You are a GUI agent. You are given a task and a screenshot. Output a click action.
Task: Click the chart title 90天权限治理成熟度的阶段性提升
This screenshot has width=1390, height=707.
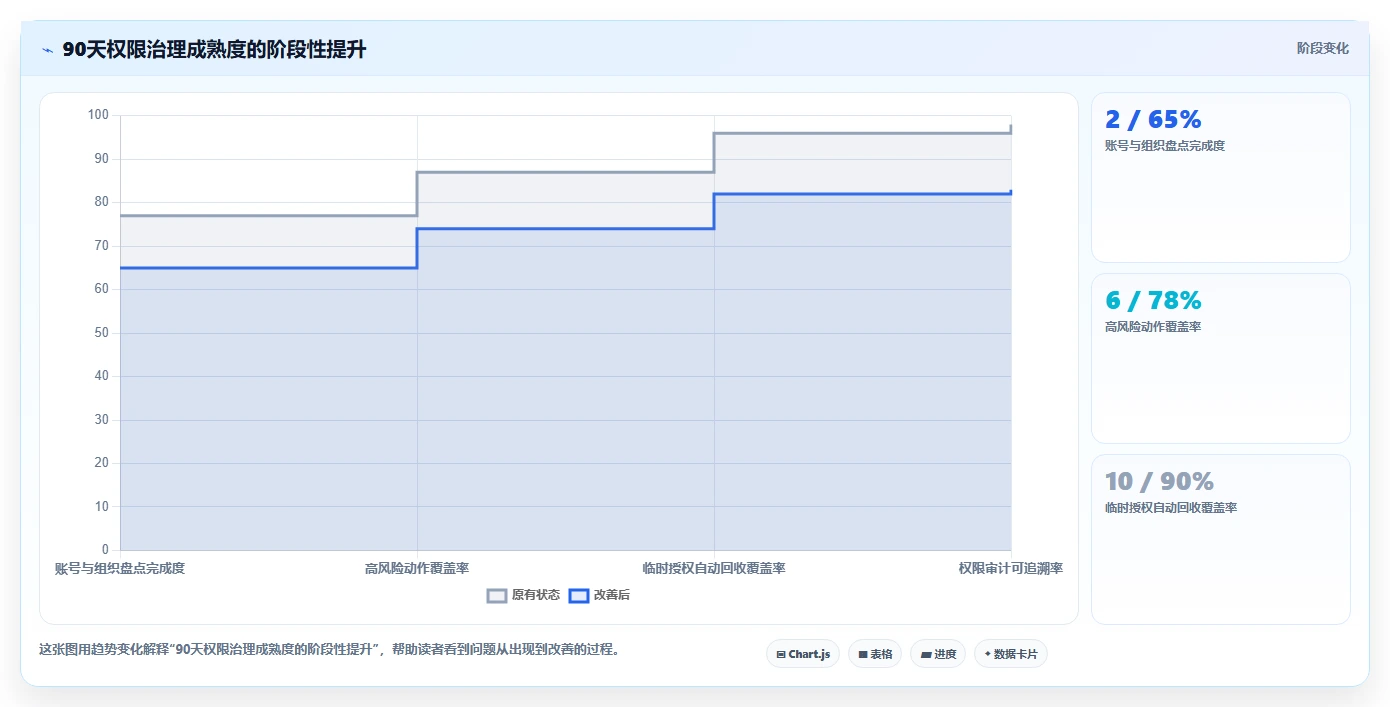coord(214,50)
